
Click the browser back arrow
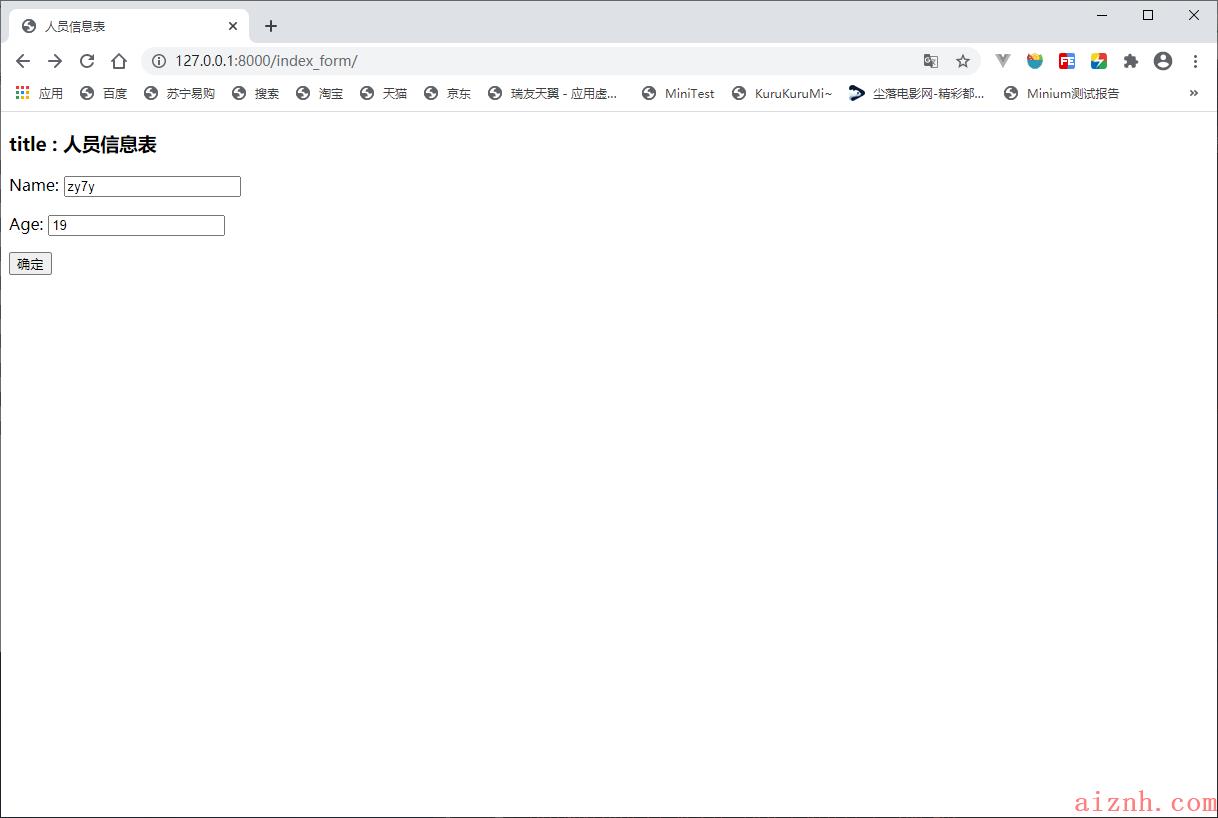coord(23,61)
